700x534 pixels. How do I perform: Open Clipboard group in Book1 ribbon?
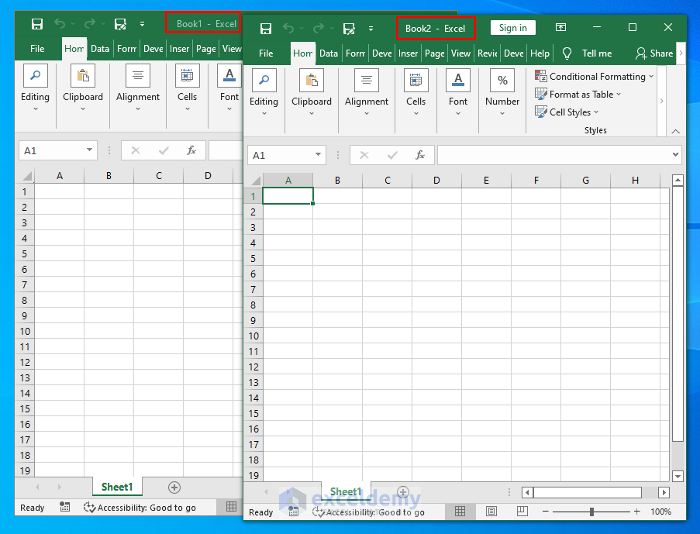click(83, 88)
